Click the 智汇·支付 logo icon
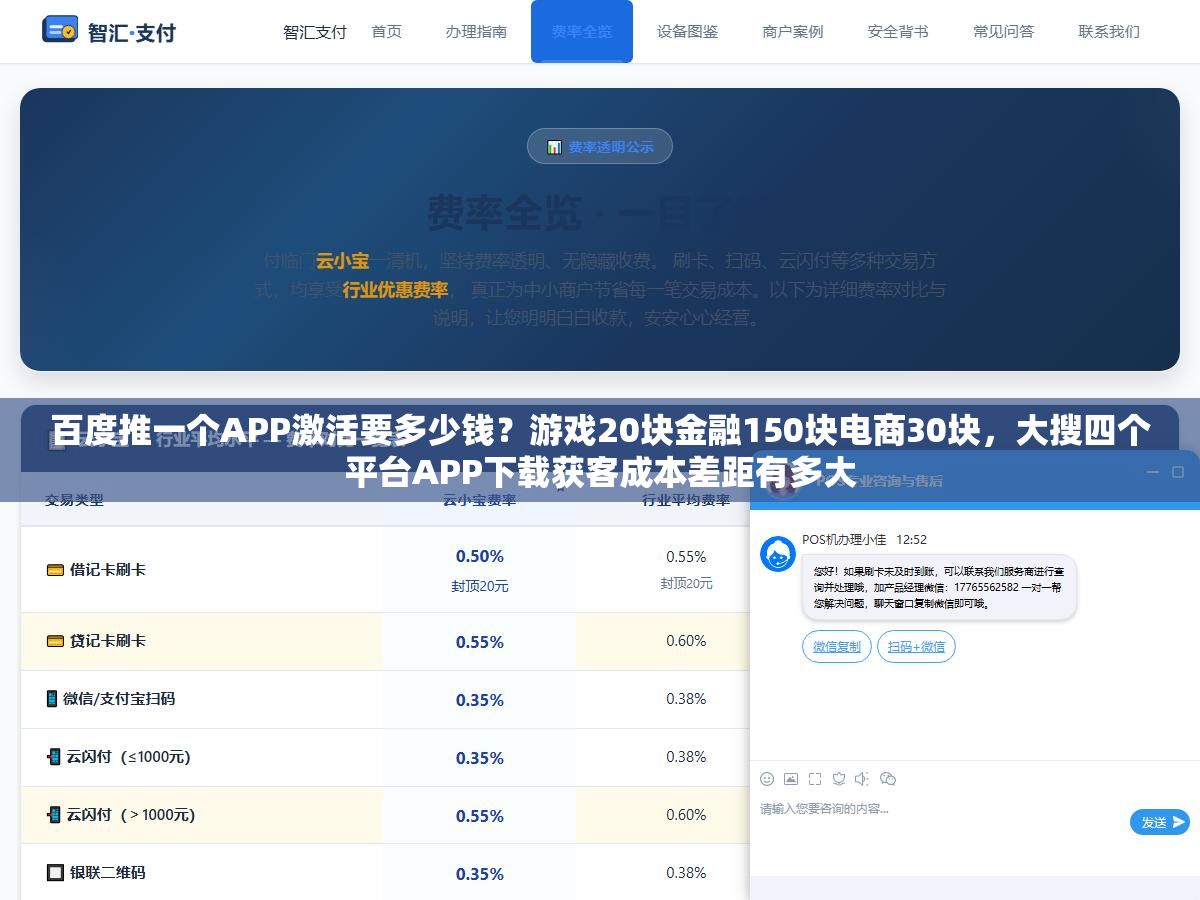The image size is (1200, 900). point(60,30)
